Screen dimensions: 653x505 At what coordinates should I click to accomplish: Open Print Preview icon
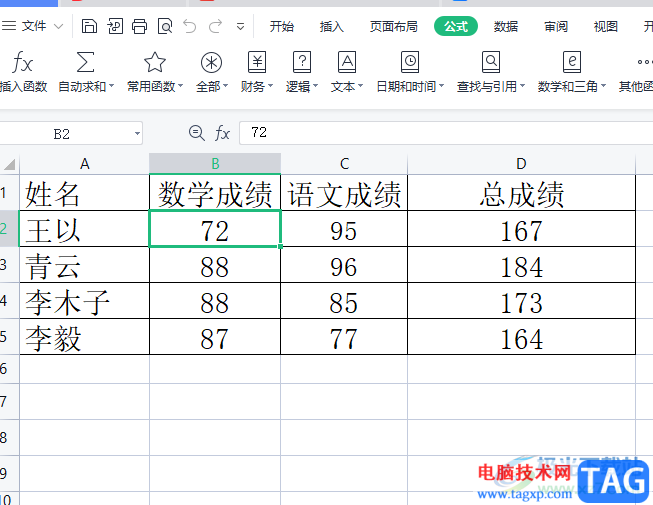[x=165, y=26]
